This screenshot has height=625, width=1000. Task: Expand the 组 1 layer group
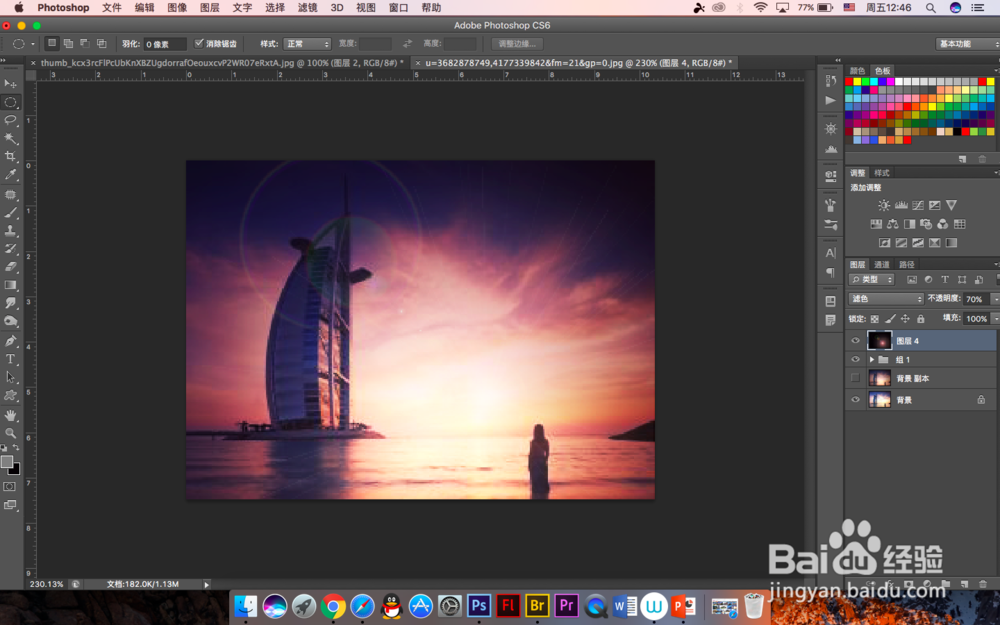[x=872, y=360]
